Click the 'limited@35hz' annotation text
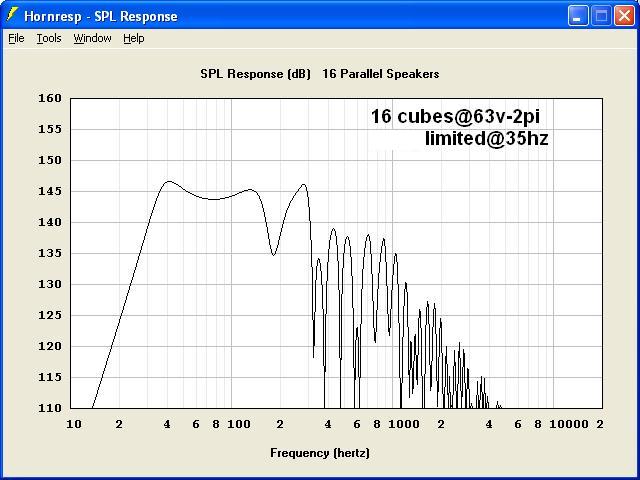The height and width of the screenshot is (480, 640). pyautogui.click(x=487, y=139)
